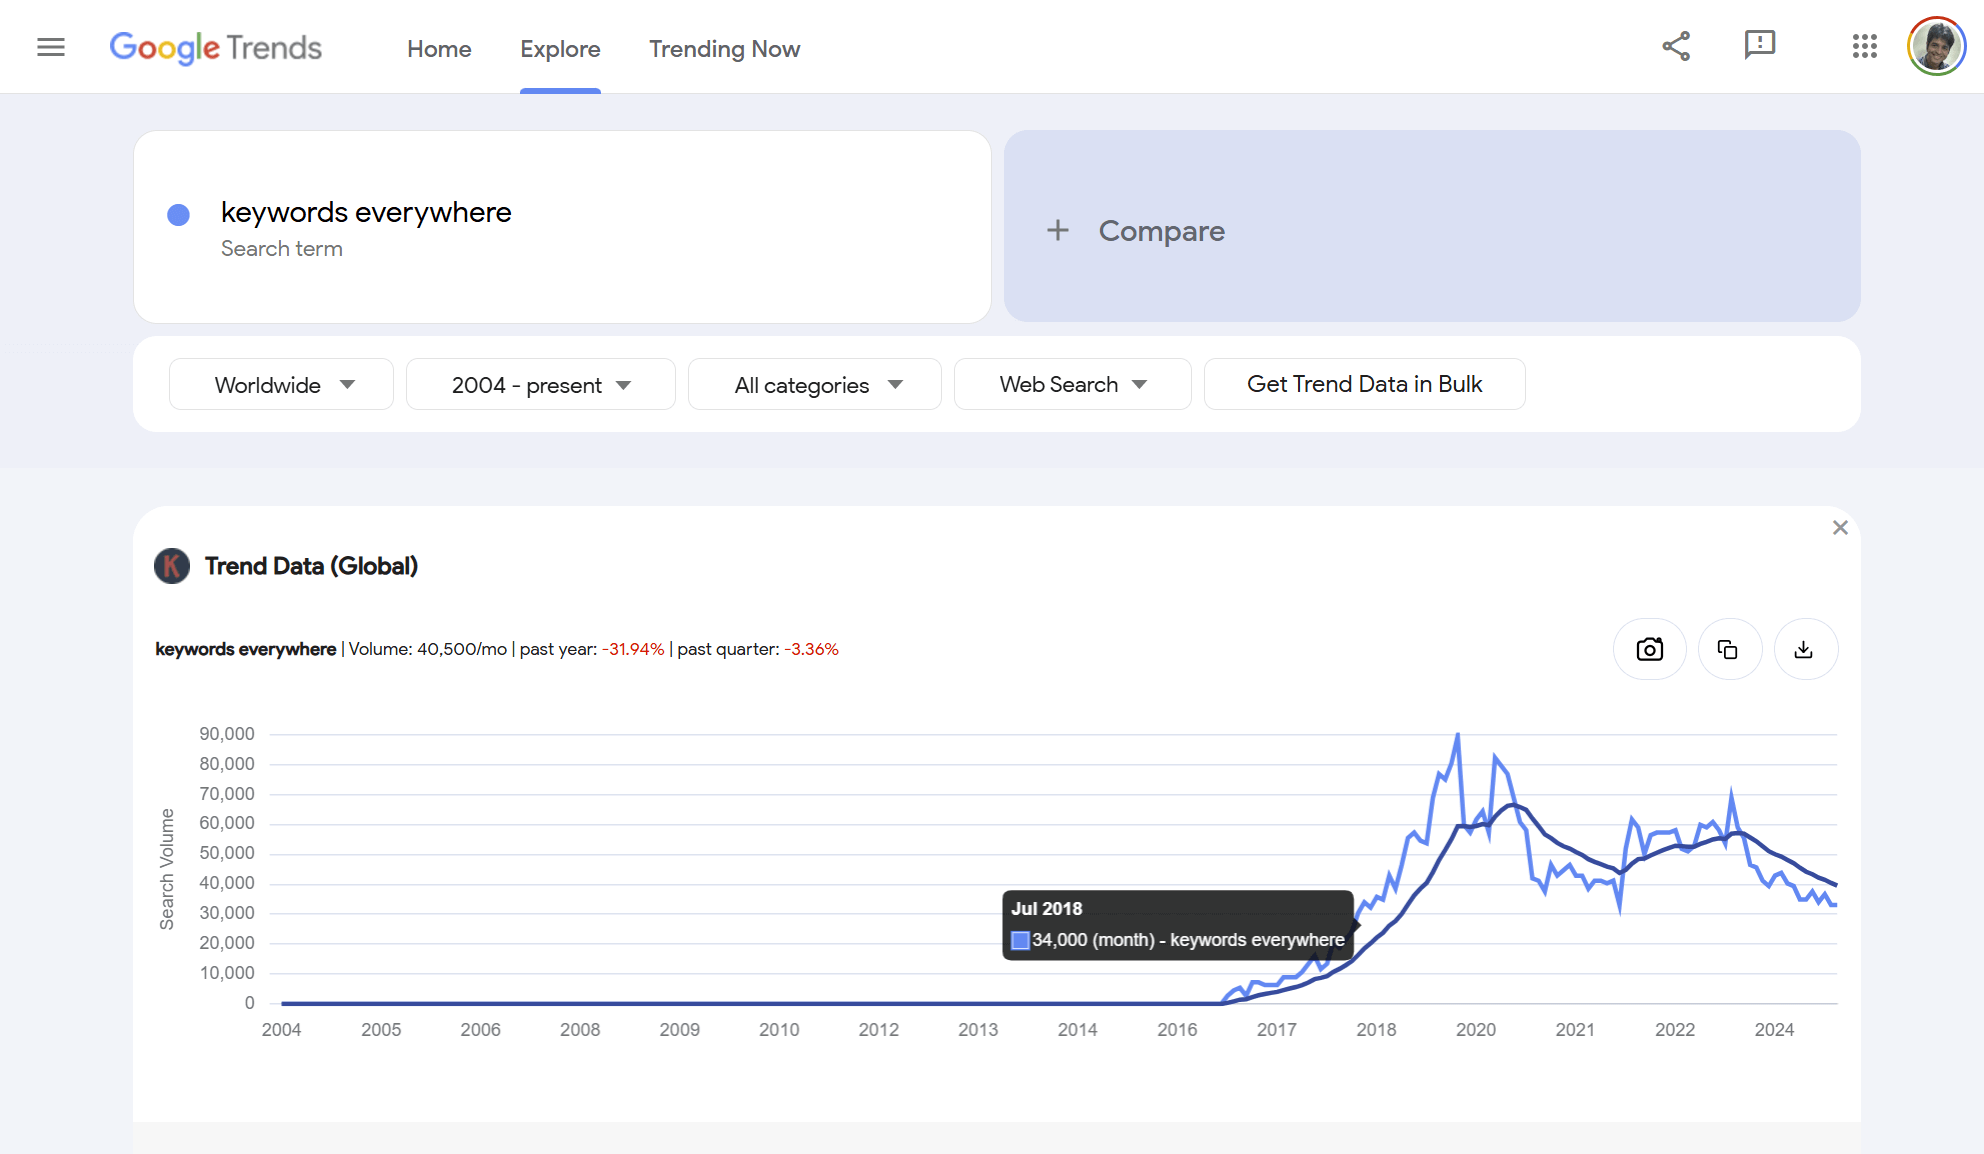Click the Jul 2018 chart tooltip

click(1178, 925)
